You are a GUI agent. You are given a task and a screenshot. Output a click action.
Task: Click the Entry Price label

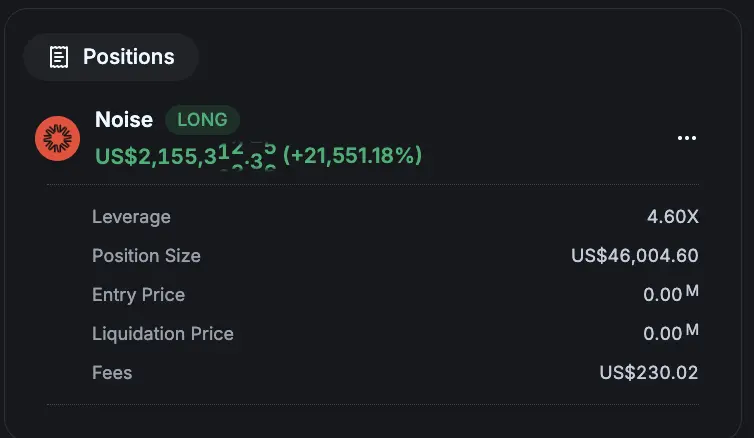138,295
